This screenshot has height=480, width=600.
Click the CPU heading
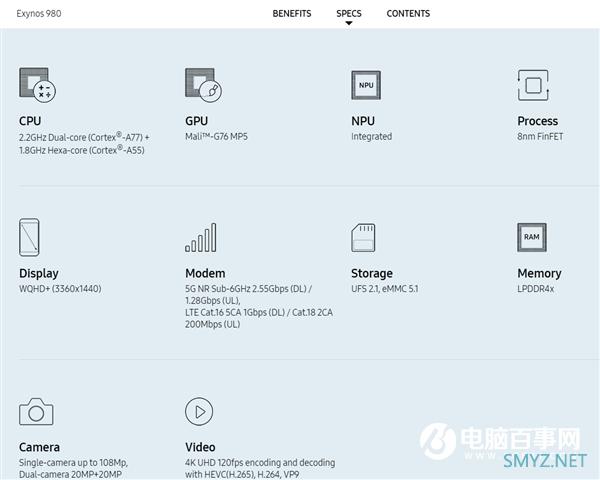click(30, 121)
